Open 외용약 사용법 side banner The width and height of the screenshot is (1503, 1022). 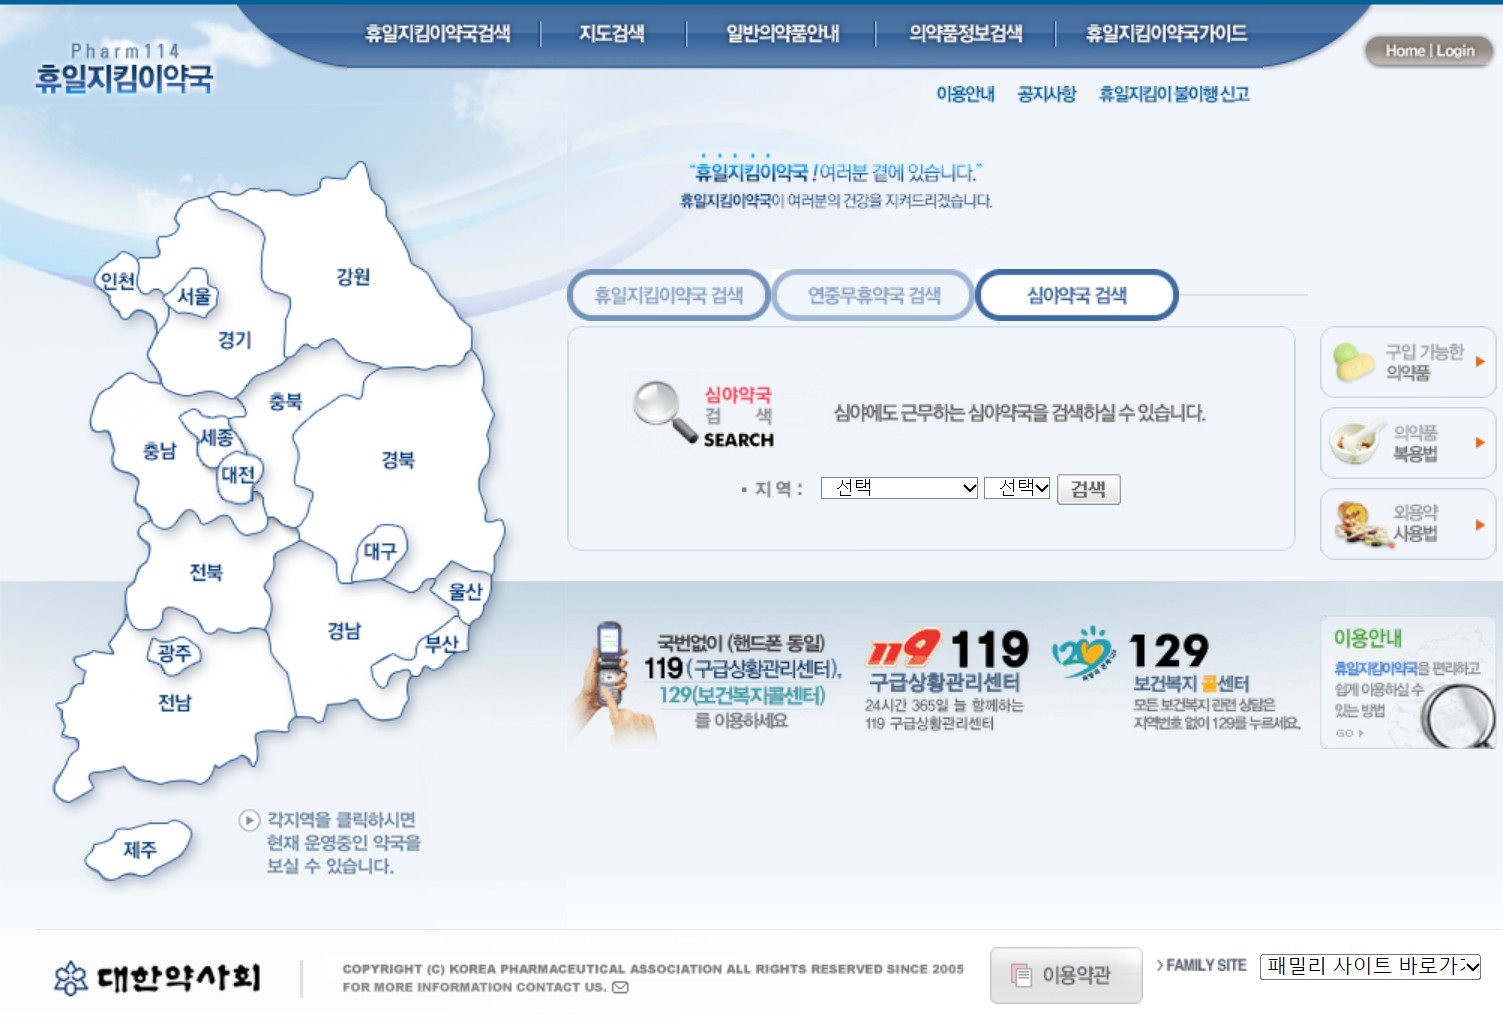click(x=1408, y=524)
